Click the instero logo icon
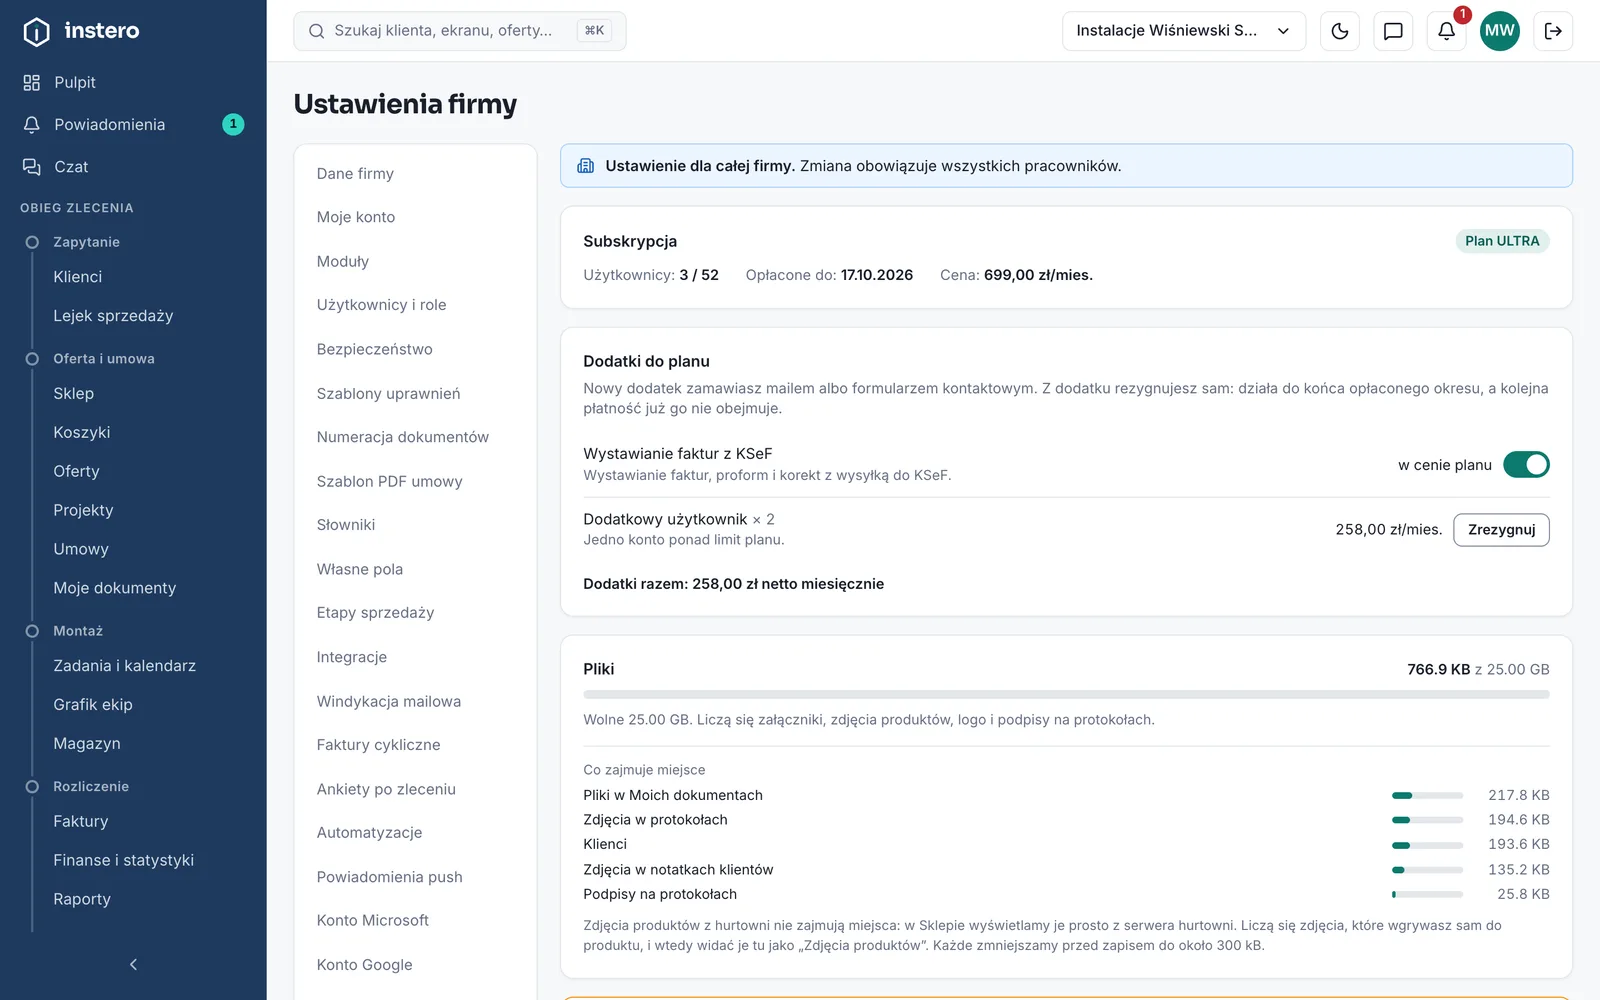 [x=36, y=32]
